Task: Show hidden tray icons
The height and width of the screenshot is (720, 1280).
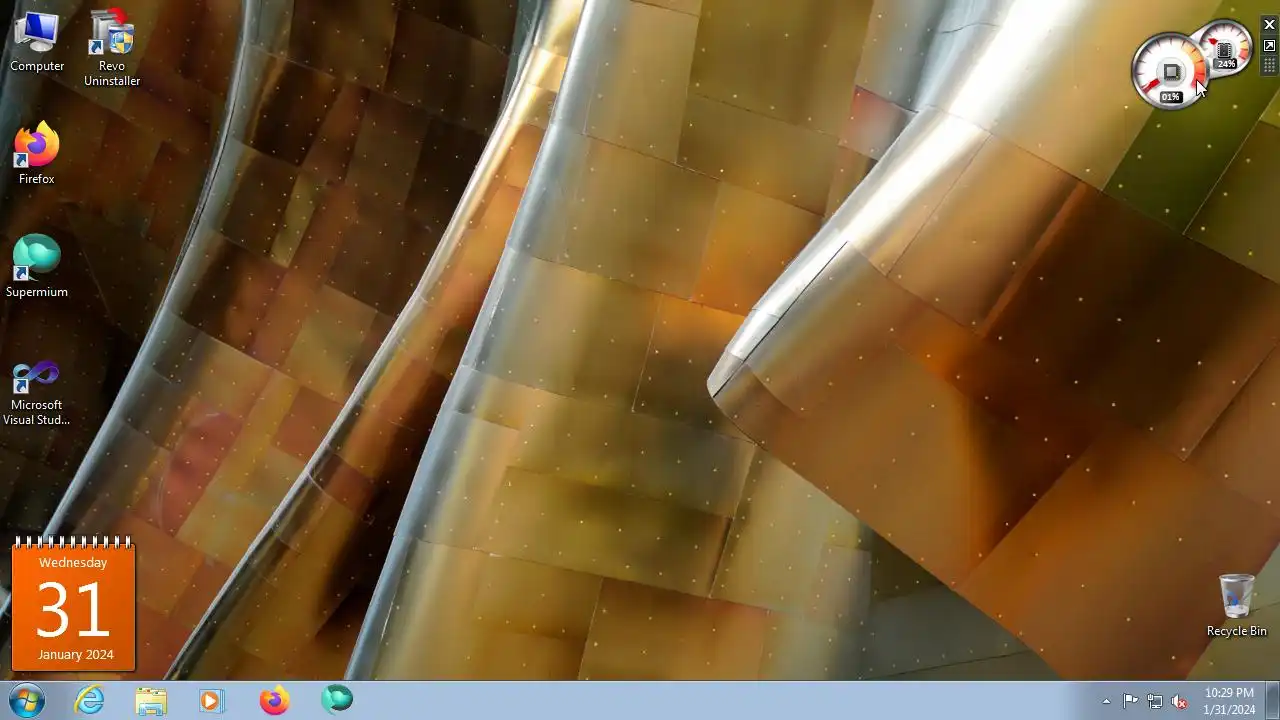Action: (x=1106, y=701)
